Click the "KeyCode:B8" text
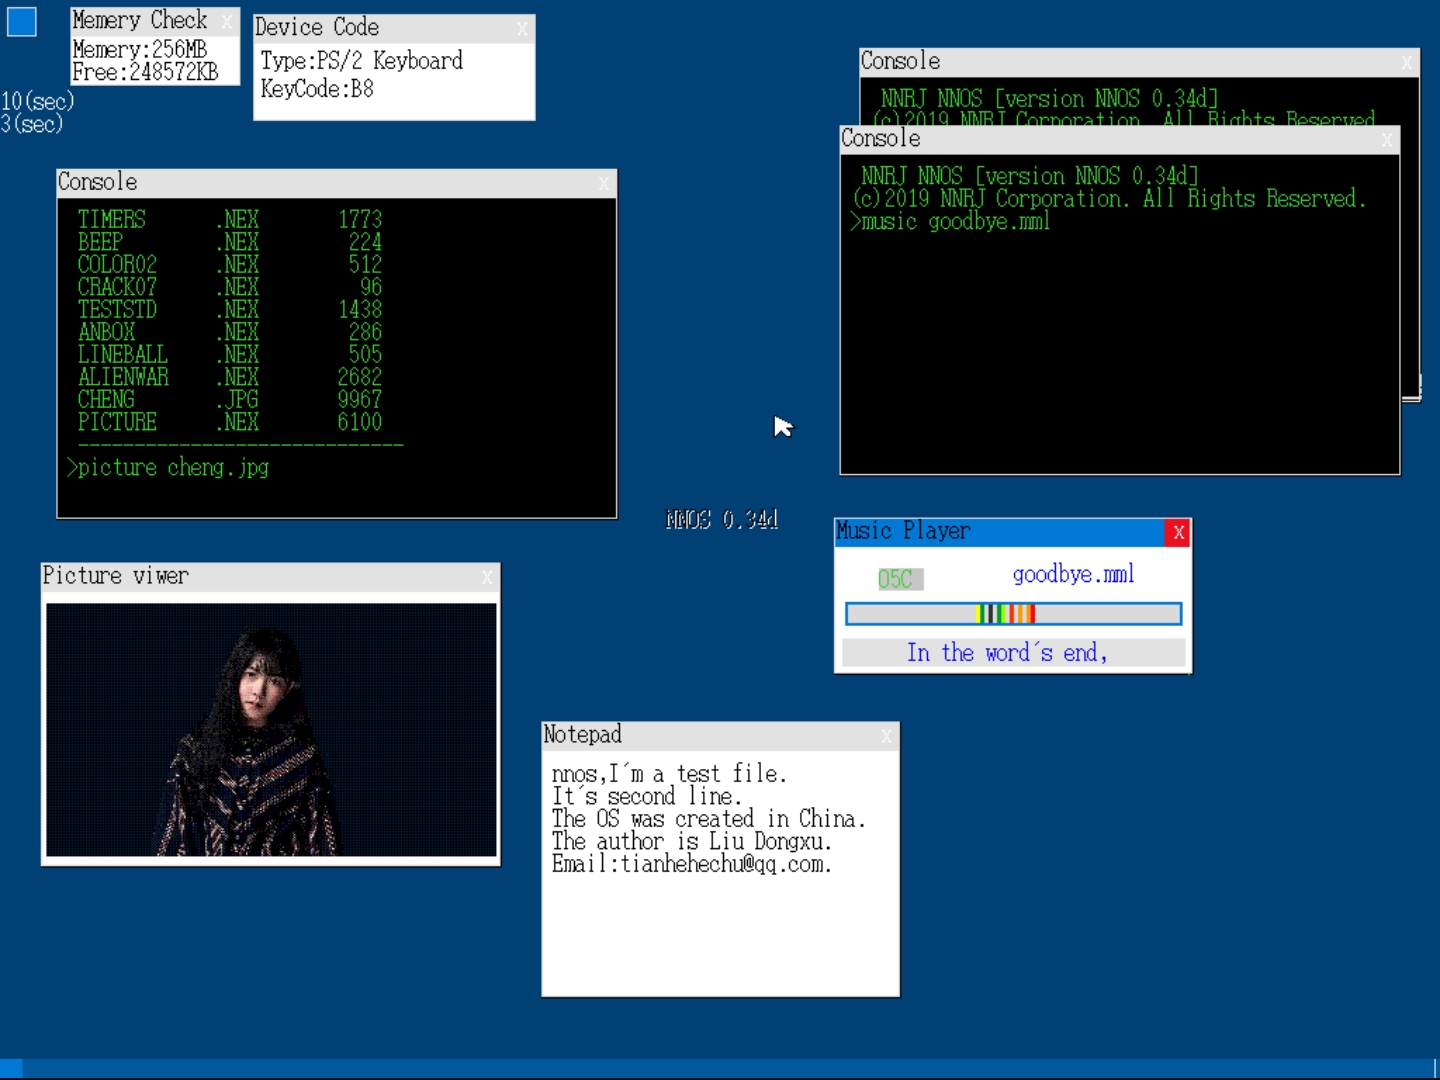The width and height of the screenshot is (1440, 1080). point(317,89)
